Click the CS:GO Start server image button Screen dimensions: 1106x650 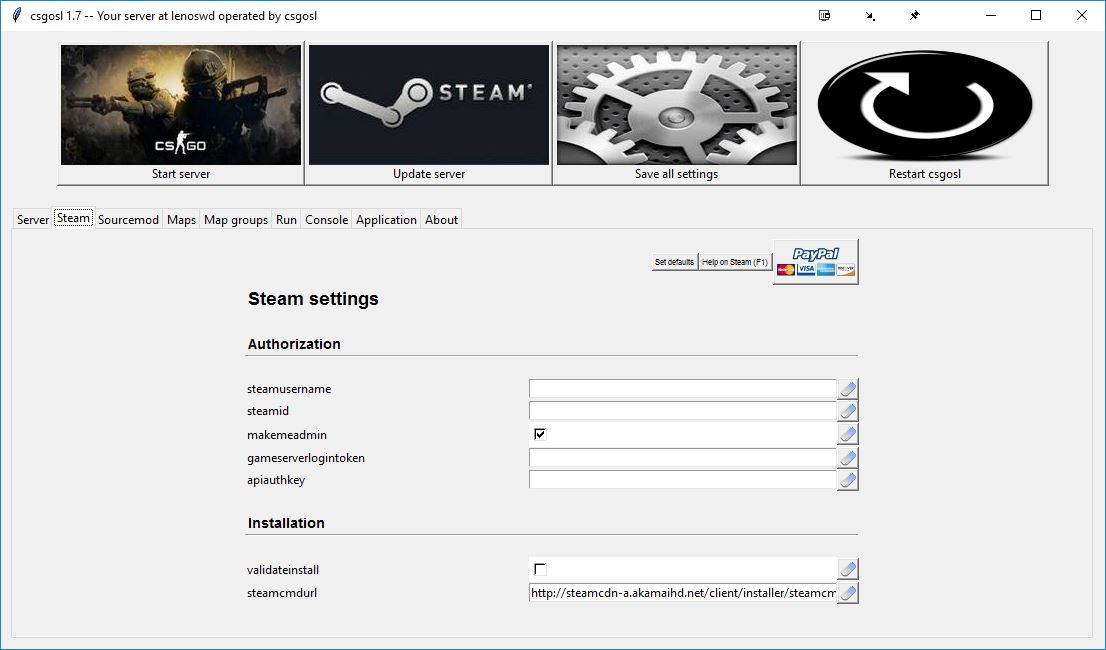181,113
